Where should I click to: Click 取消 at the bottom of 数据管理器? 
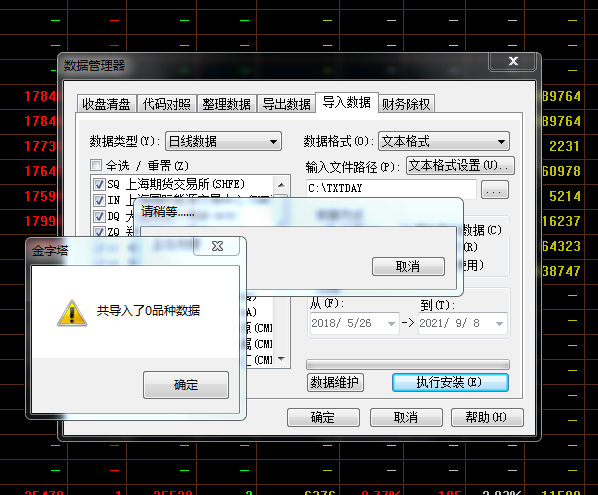click(406, 418)
